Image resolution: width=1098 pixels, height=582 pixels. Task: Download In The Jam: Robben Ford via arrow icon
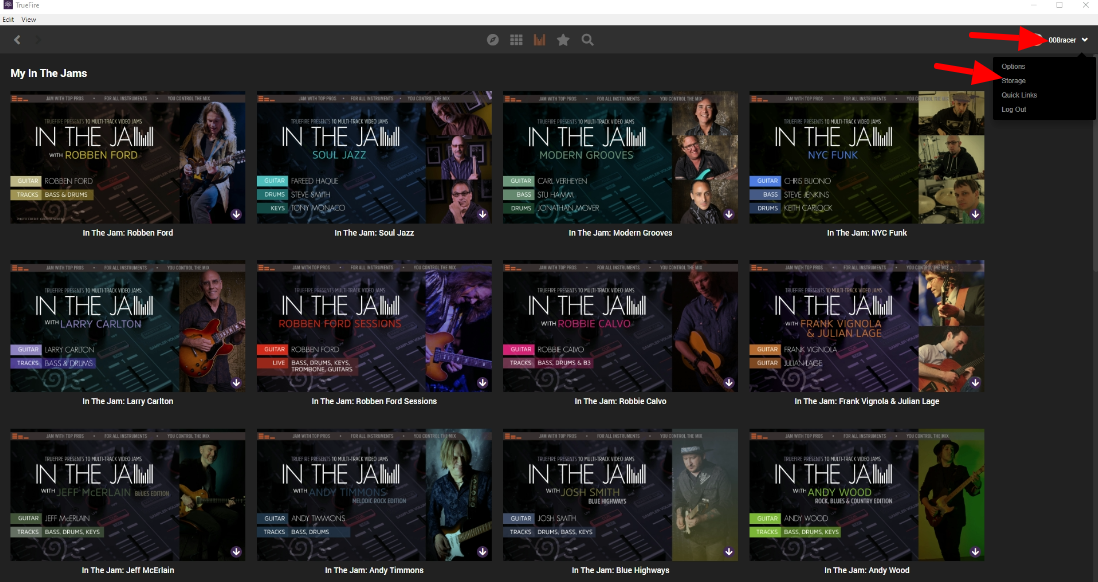point(236,214)
